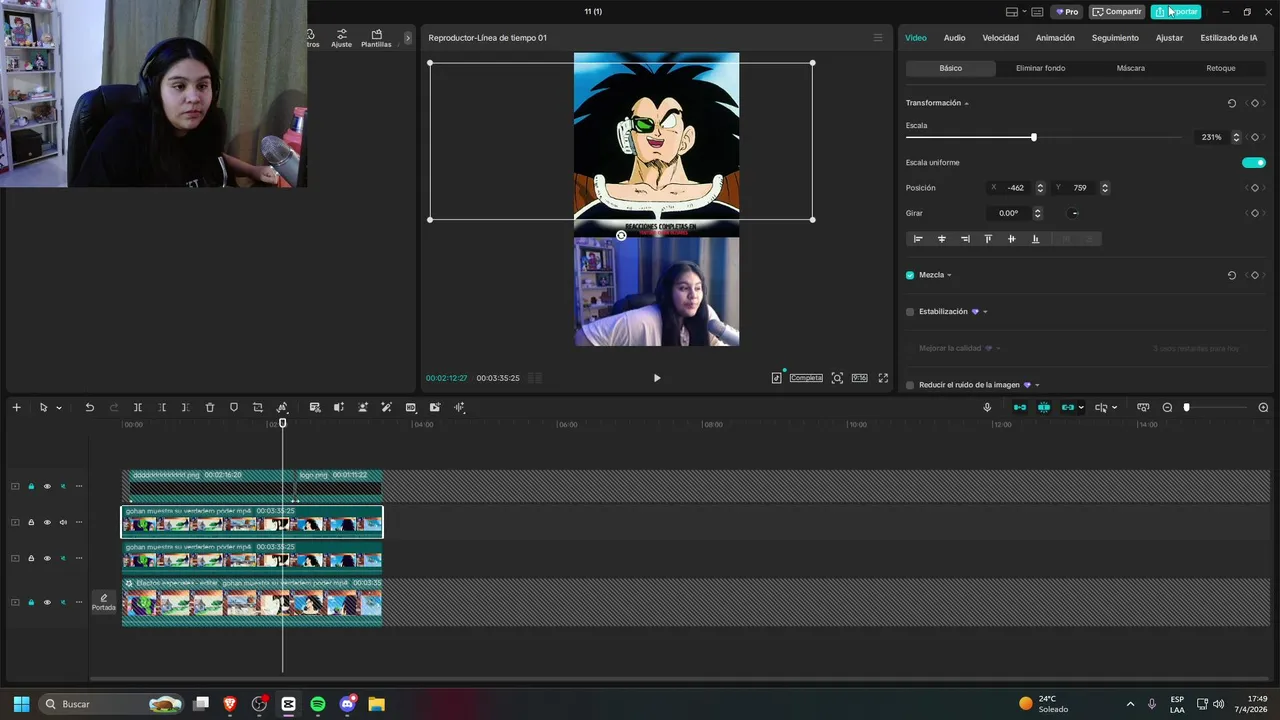Screen dimensions: 1280x720
Task: Click the timeline zoom slider handle
Action: click(x=1187, y=407)
